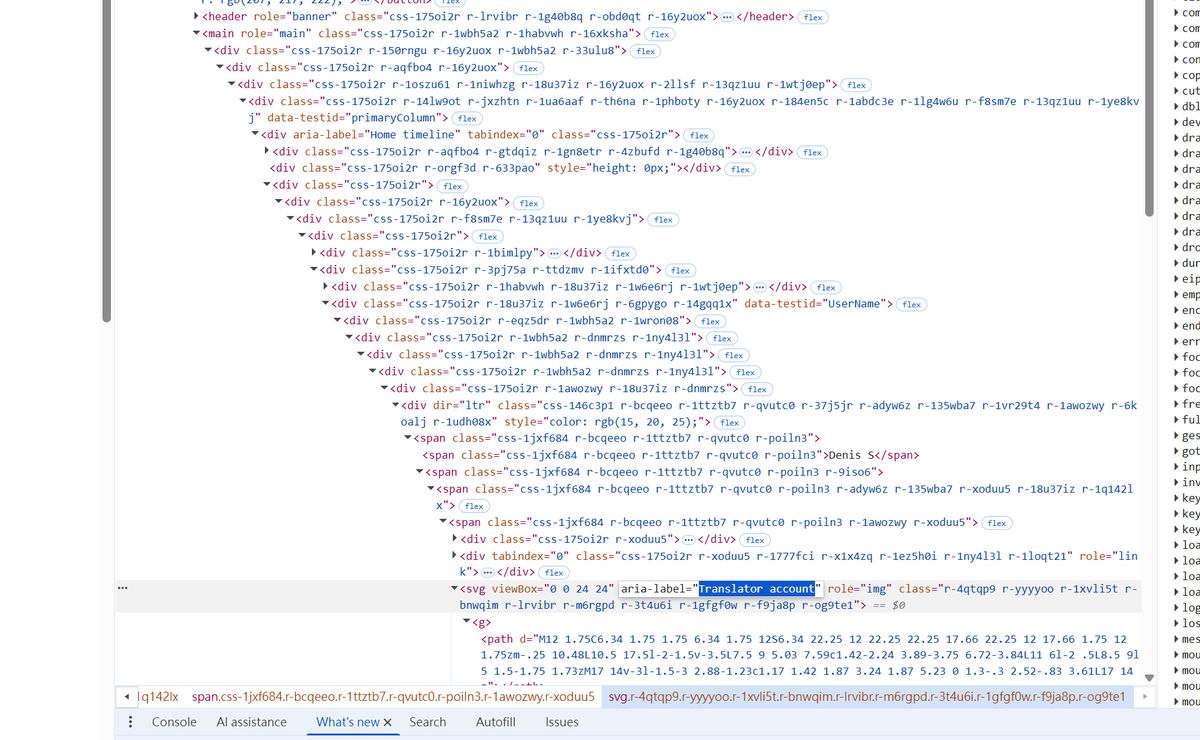Collapse the main role node
Viewport: 1200px width, 740px height.
point(196,34)
